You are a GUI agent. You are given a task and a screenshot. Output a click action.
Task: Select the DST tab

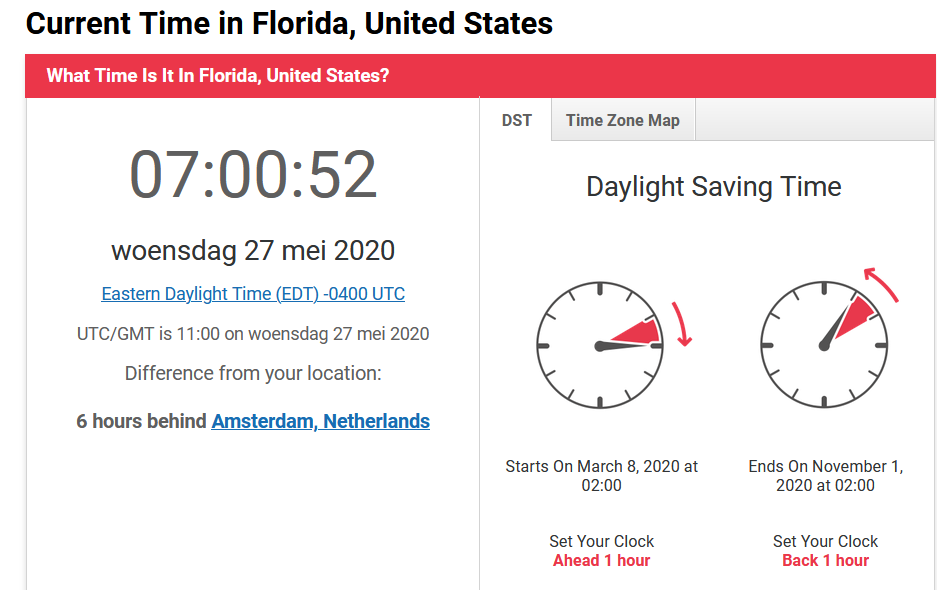click(516, 120)
